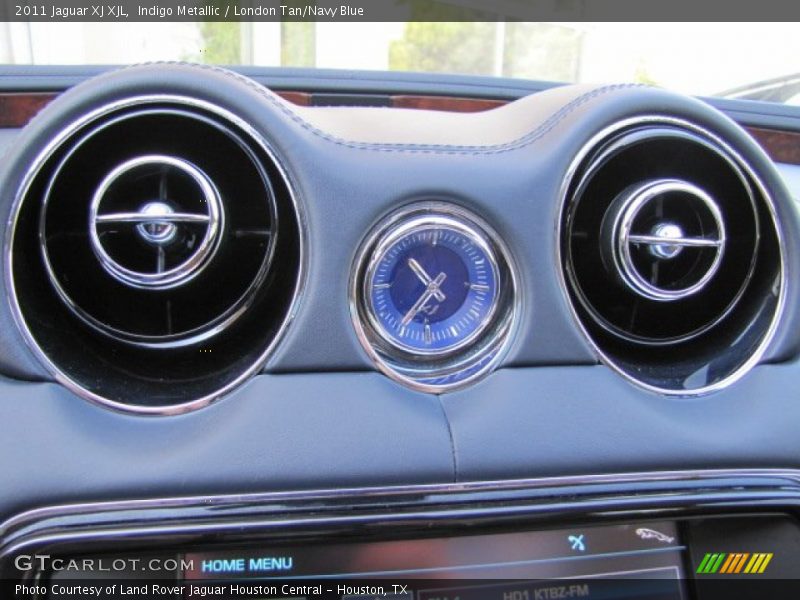Tap the Jaguar leaper logo on touchscreen
Viewport: 800px width, 600px height.
(x=655, y=535)
